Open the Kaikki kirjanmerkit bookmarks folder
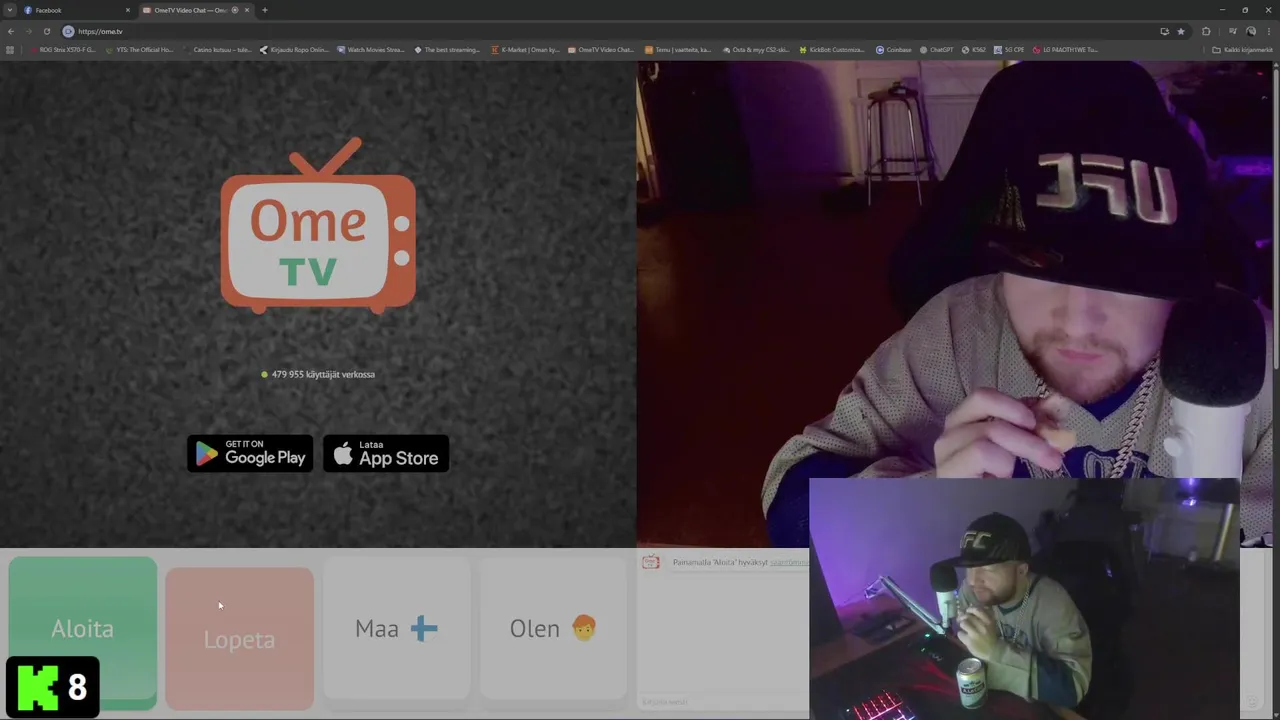Image resolution: width=1280 pixels, height=720 pixels. (x=1242, y=49)
